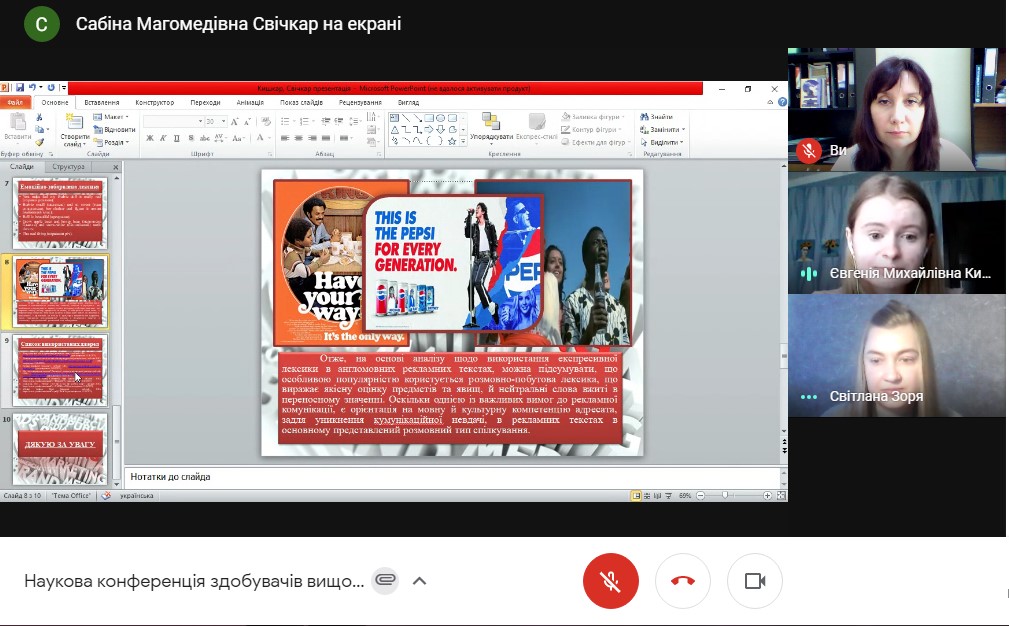Click the decrease font size icon

click(247, 122)
